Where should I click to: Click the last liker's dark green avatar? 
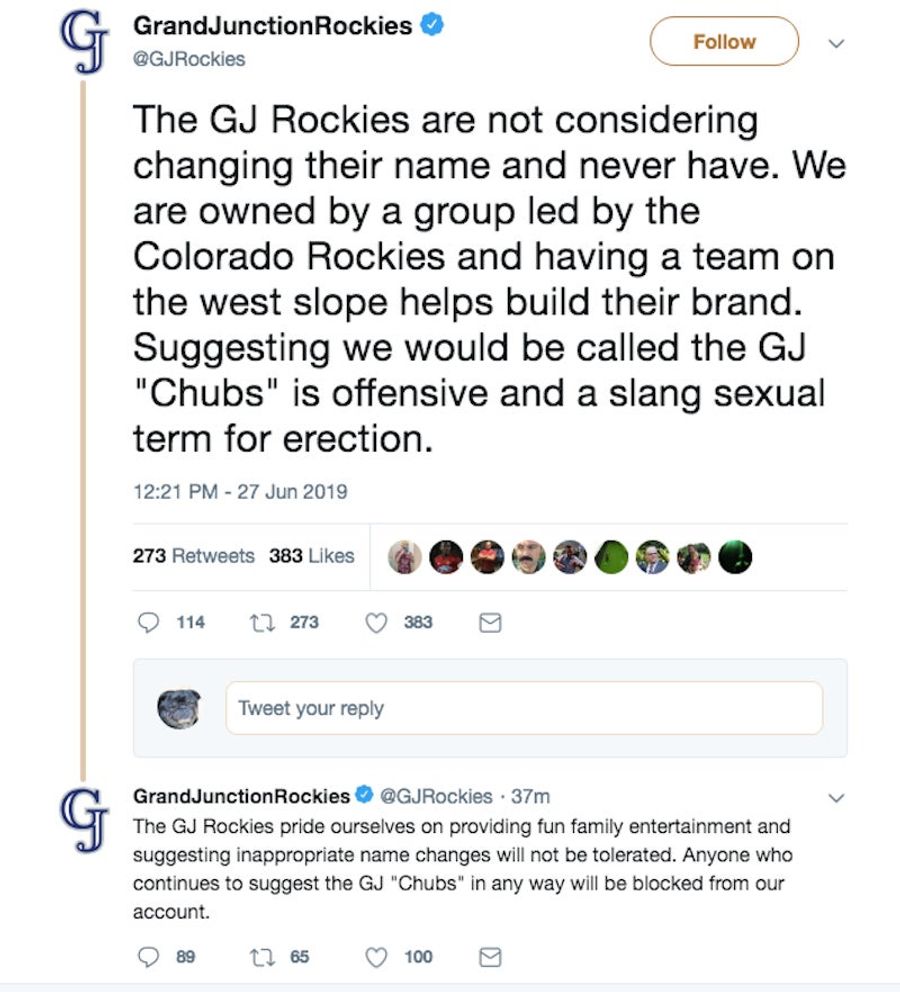[x=736, y=557]
